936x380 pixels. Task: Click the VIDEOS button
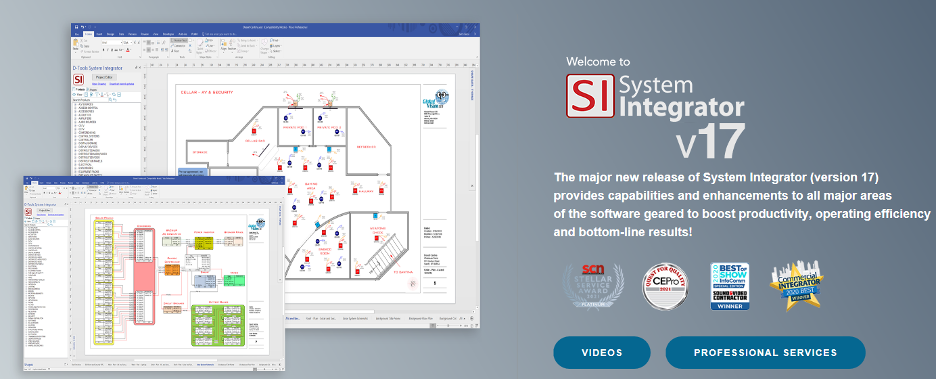[602, 353]
